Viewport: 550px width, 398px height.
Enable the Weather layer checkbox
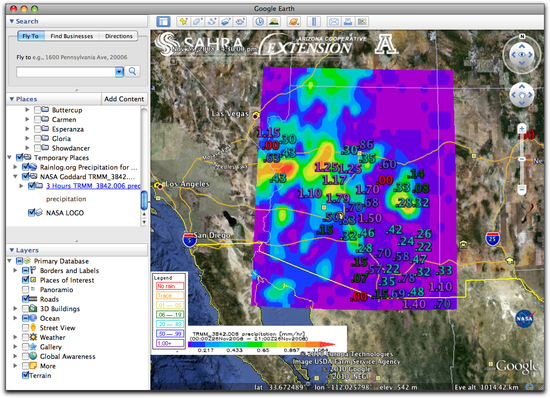coord(25,337)
